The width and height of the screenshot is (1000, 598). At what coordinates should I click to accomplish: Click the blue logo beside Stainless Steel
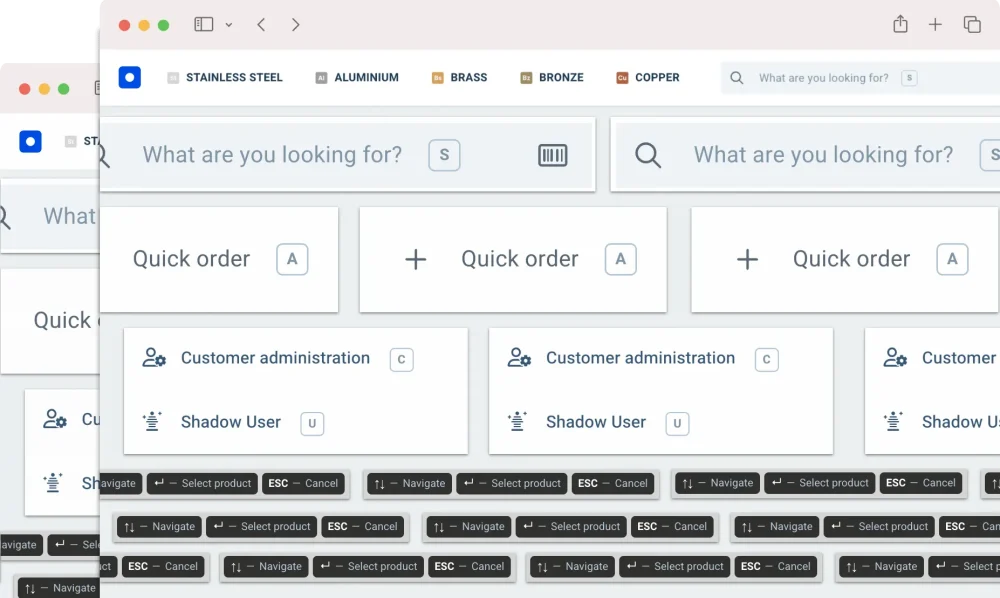pos(129,77)
